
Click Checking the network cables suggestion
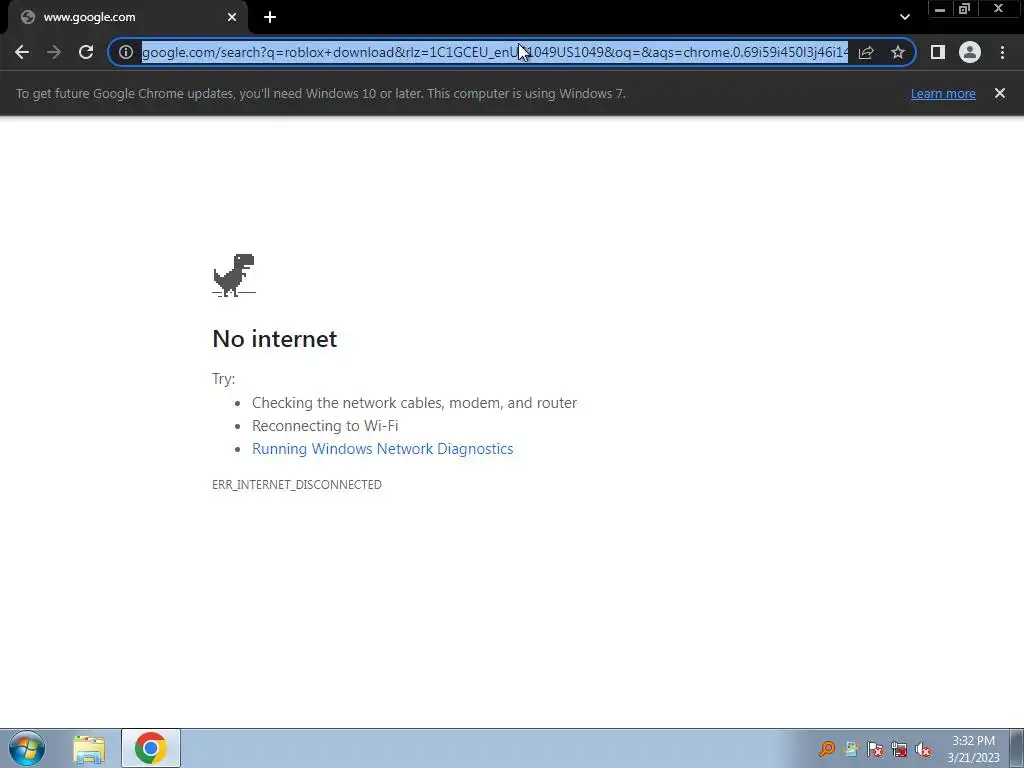point(415,403)
